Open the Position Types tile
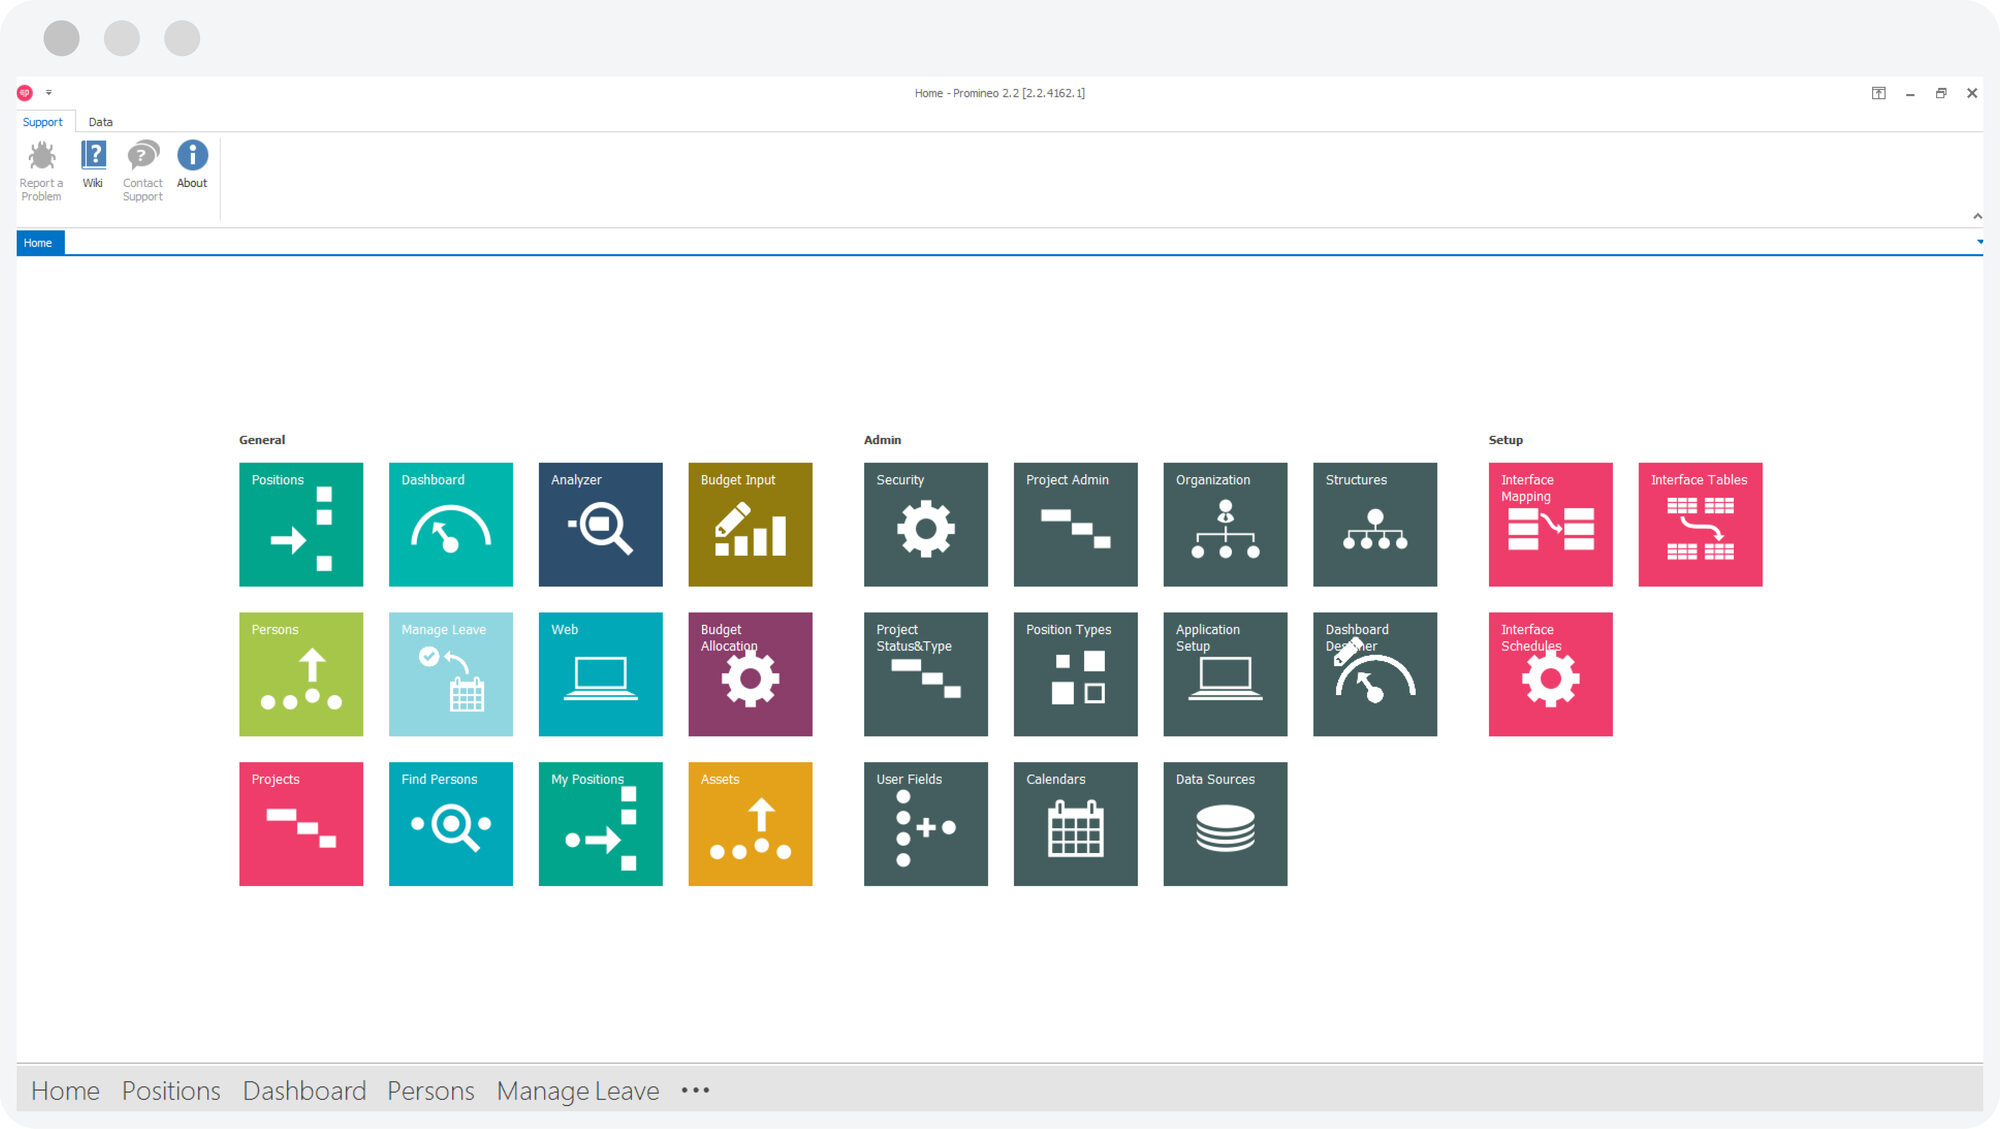The width and height of the screenshot is (2000, 1129). pos(1076,674)
